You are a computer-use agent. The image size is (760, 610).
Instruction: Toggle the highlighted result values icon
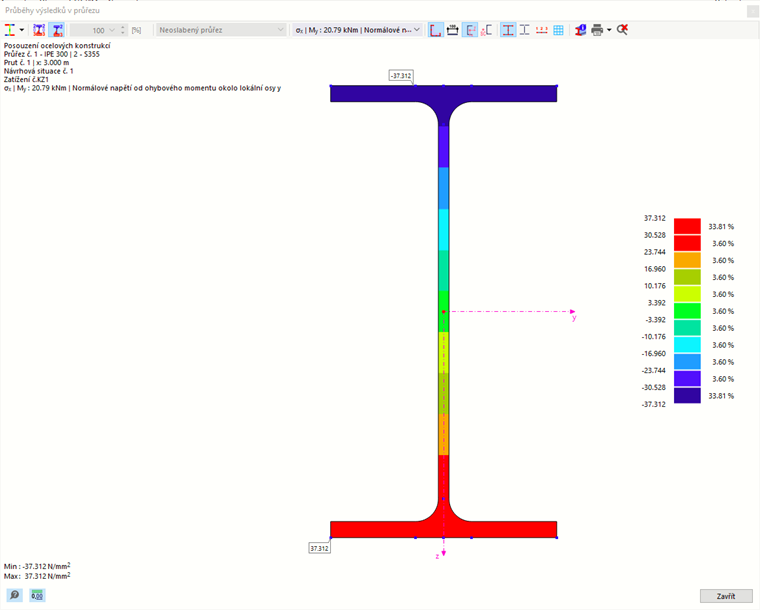tap(470, 30)
